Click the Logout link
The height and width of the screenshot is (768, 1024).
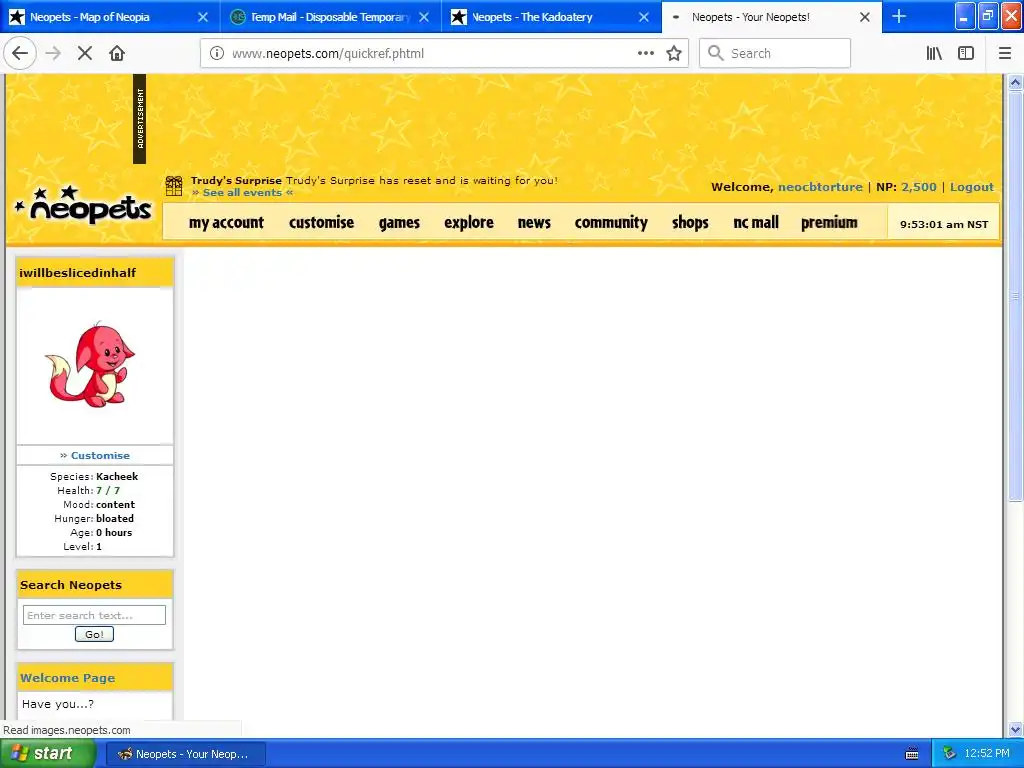[972, 187]
